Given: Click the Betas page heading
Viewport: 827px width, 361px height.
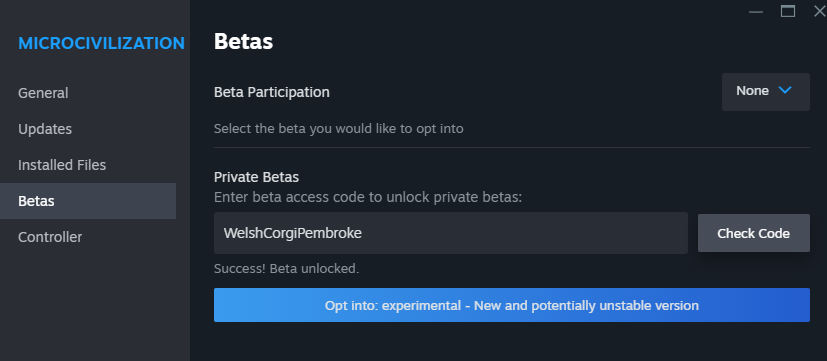Looking at the screenshot, I should (x=243, y=42).
